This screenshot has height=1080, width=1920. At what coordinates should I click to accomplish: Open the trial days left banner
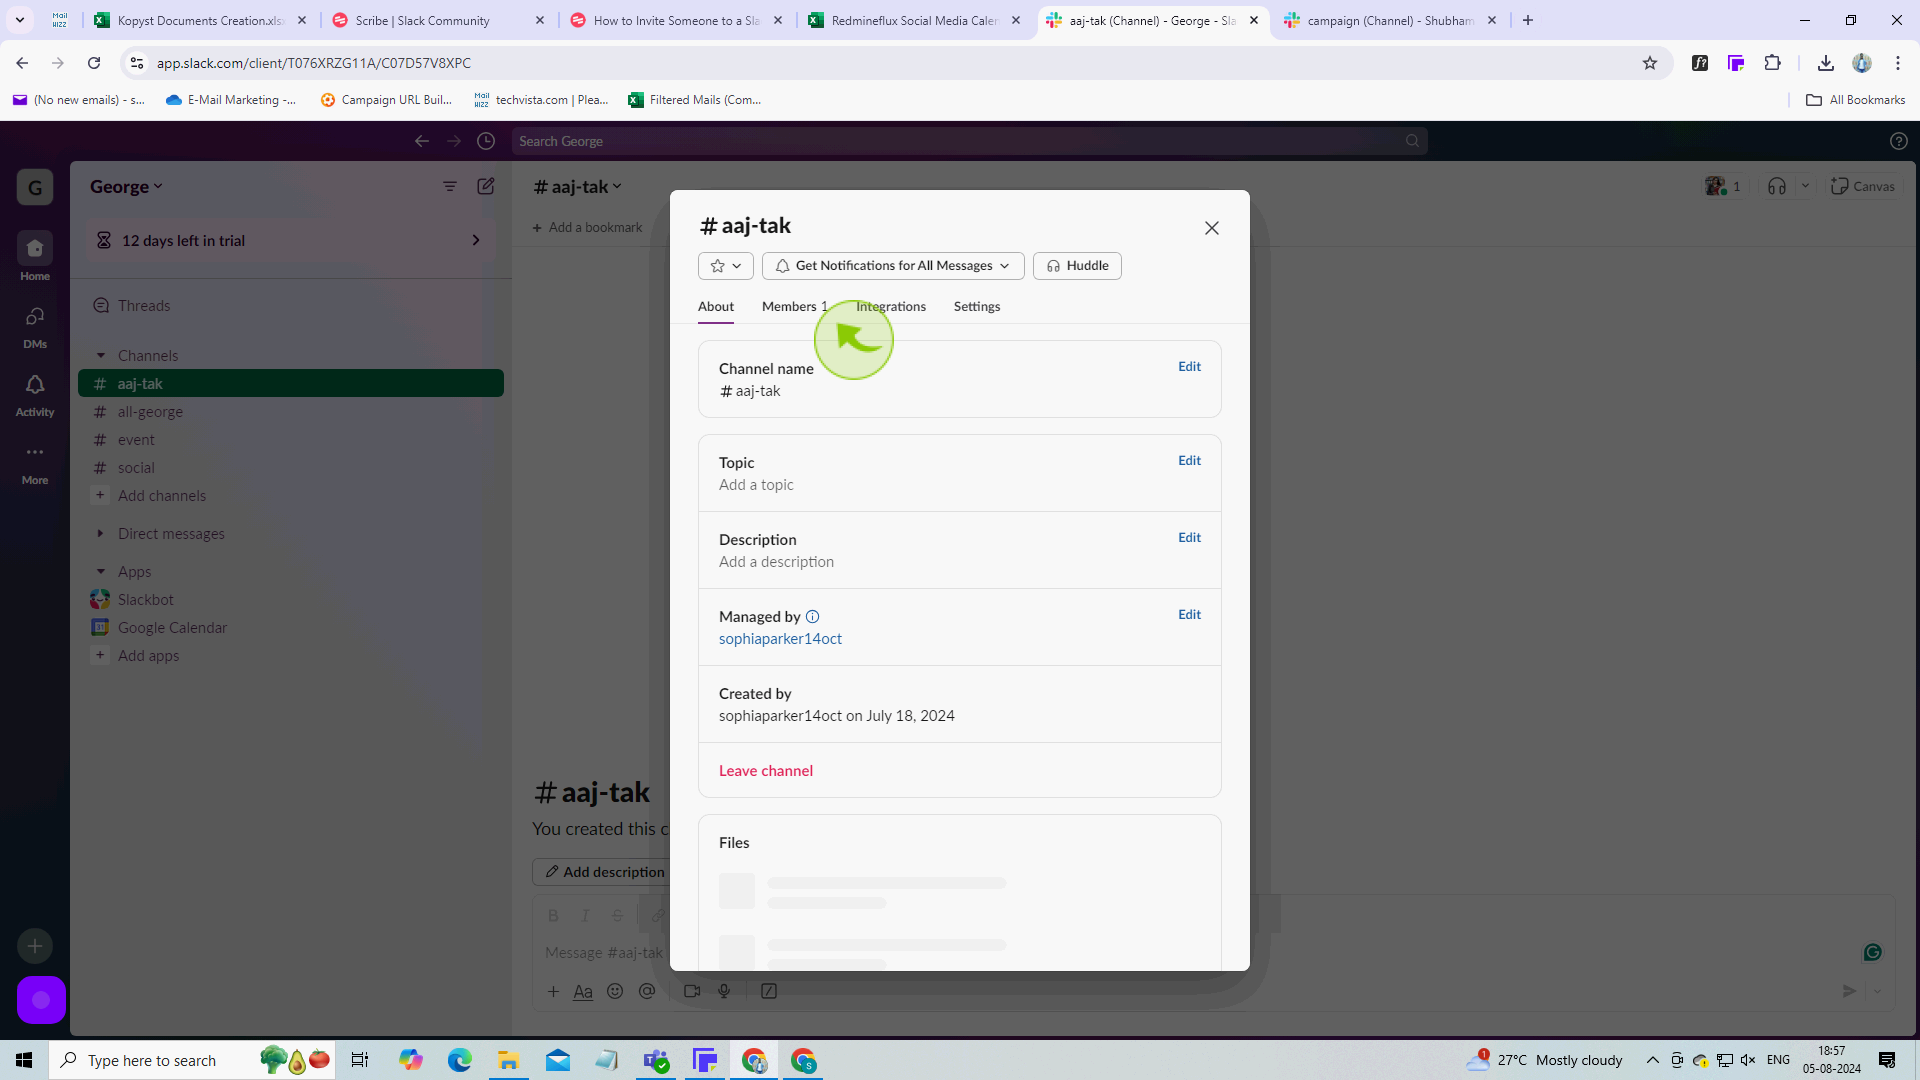[290, 241]
